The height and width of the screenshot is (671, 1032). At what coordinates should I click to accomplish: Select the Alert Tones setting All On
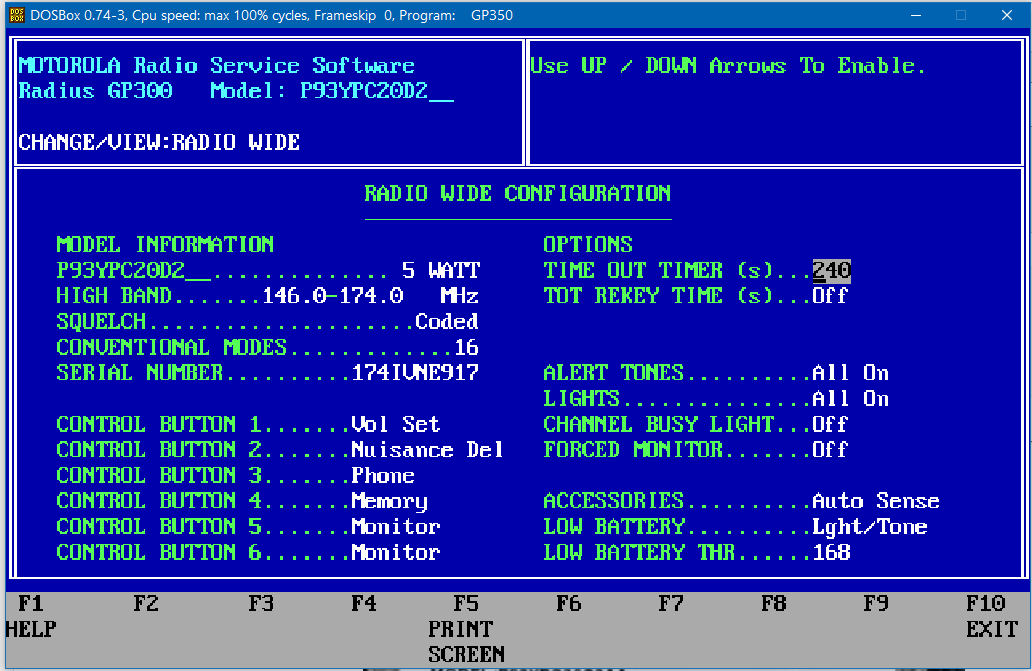[x=850, y=373]
